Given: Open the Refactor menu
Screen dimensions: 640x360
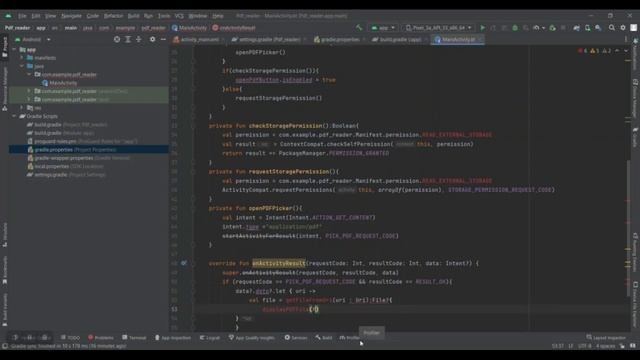Looking at the screenshot, I should coord(113,16).
